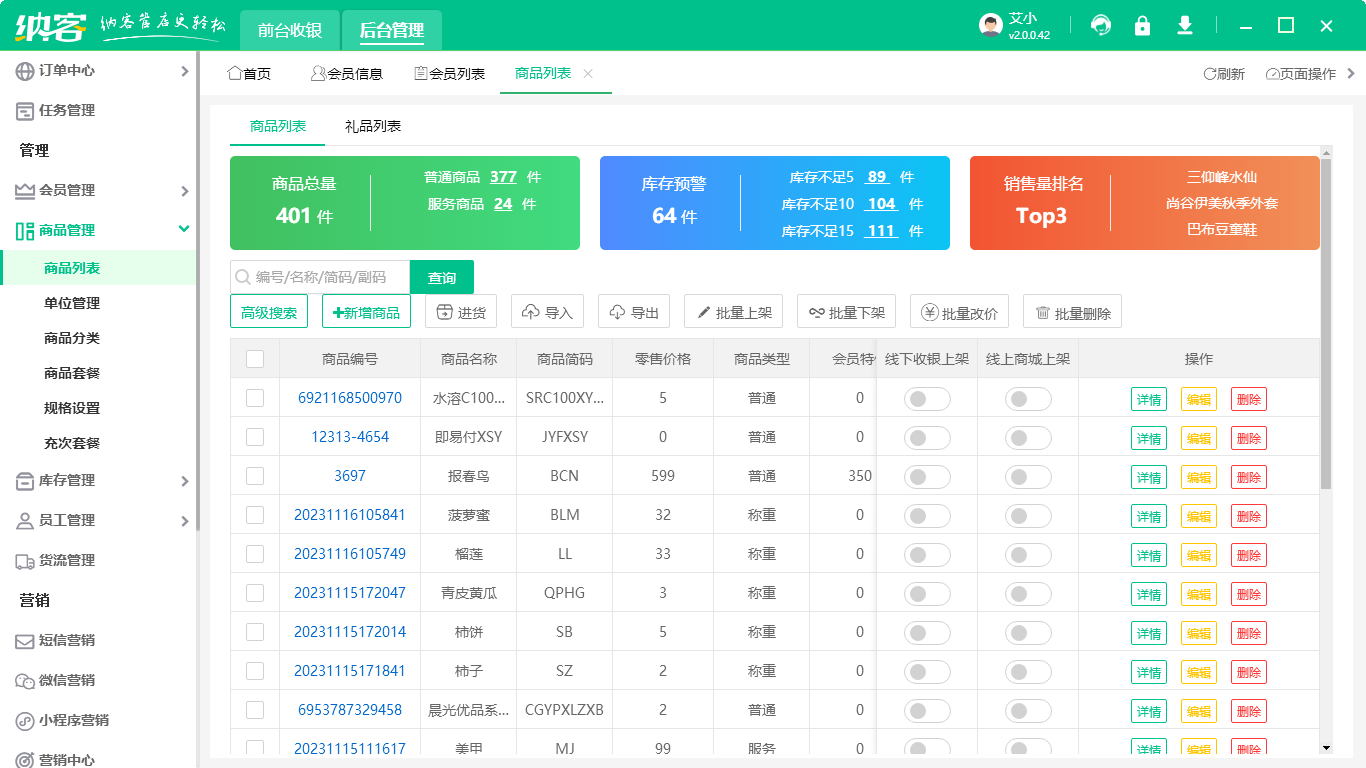This screenshot has width=1366, height=768.
Task: Click the 新增商品 button
Action: [x=368, y=311]
